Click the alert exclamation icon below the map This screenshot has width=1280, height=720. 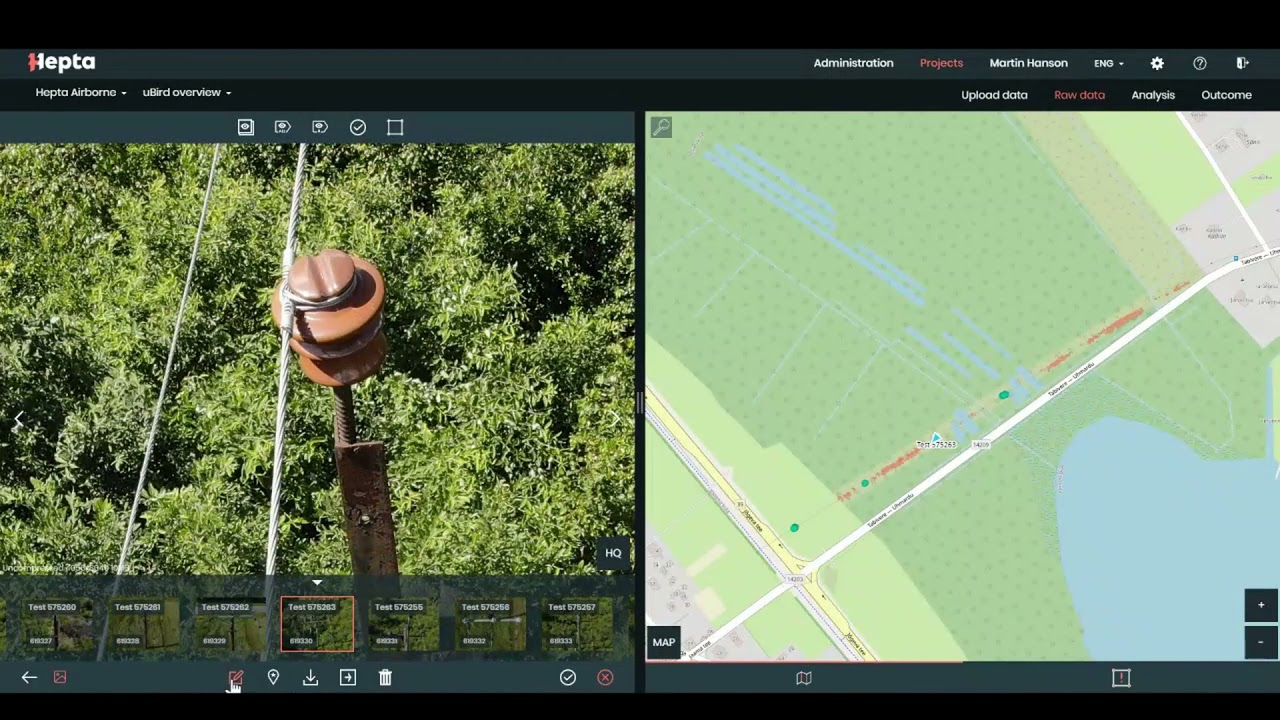point(1121,678)
